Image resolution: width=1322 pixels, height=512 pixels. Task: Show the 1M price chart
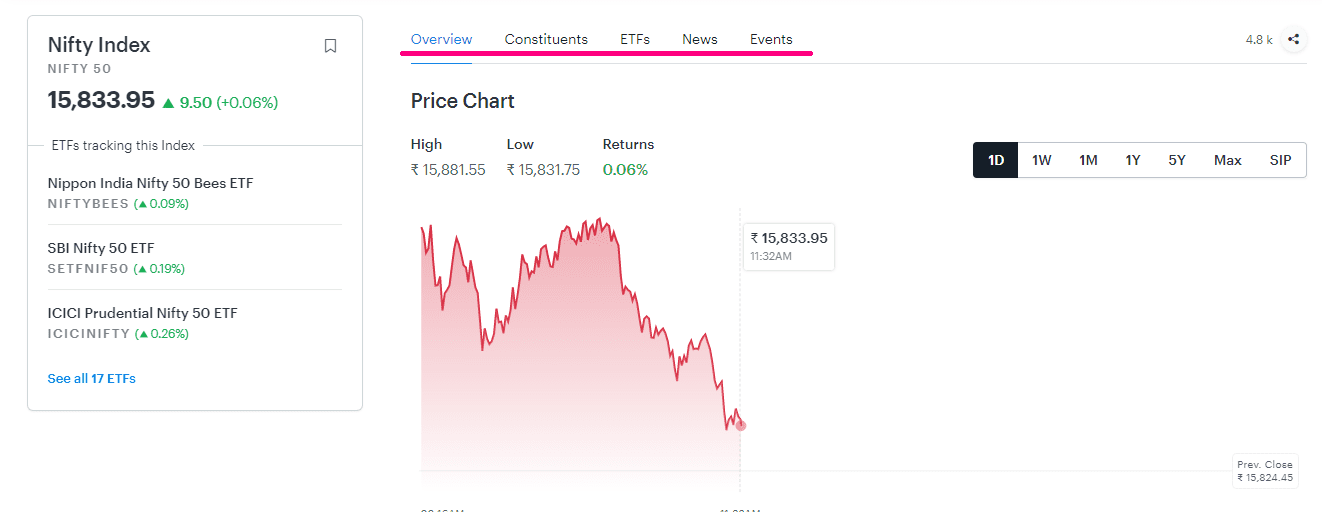pos(1088,160)
